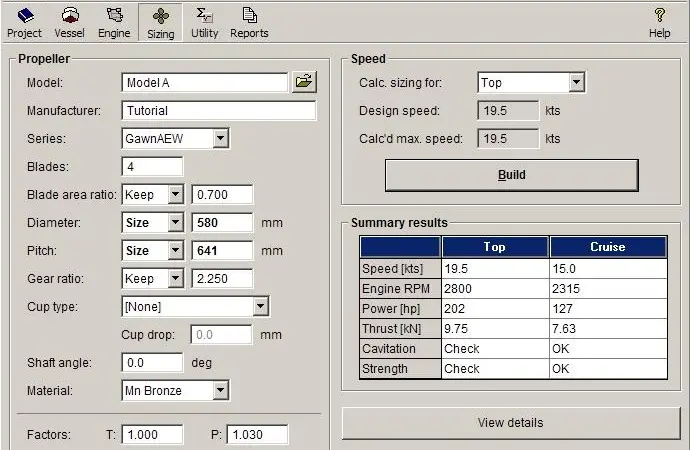Click Cruise Engine RPM cell 2315

(608, 289)
